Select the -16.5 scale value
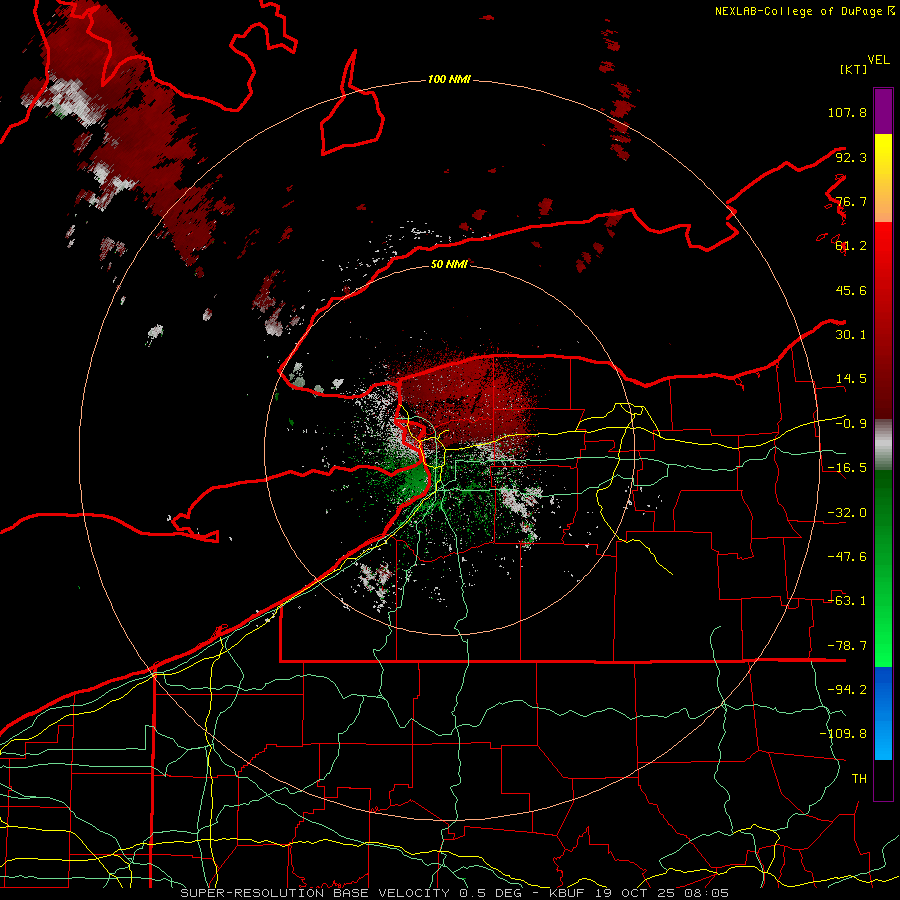 [x=847, y=468]
